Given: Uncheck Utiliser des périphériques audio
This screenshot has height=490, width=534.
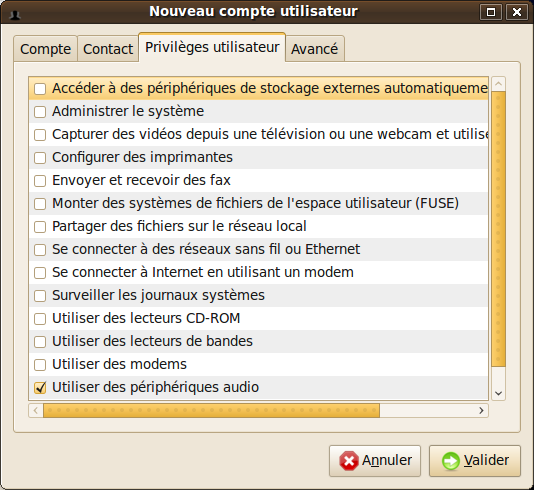Looking at the screenshot, I should (x=40, y=388).
